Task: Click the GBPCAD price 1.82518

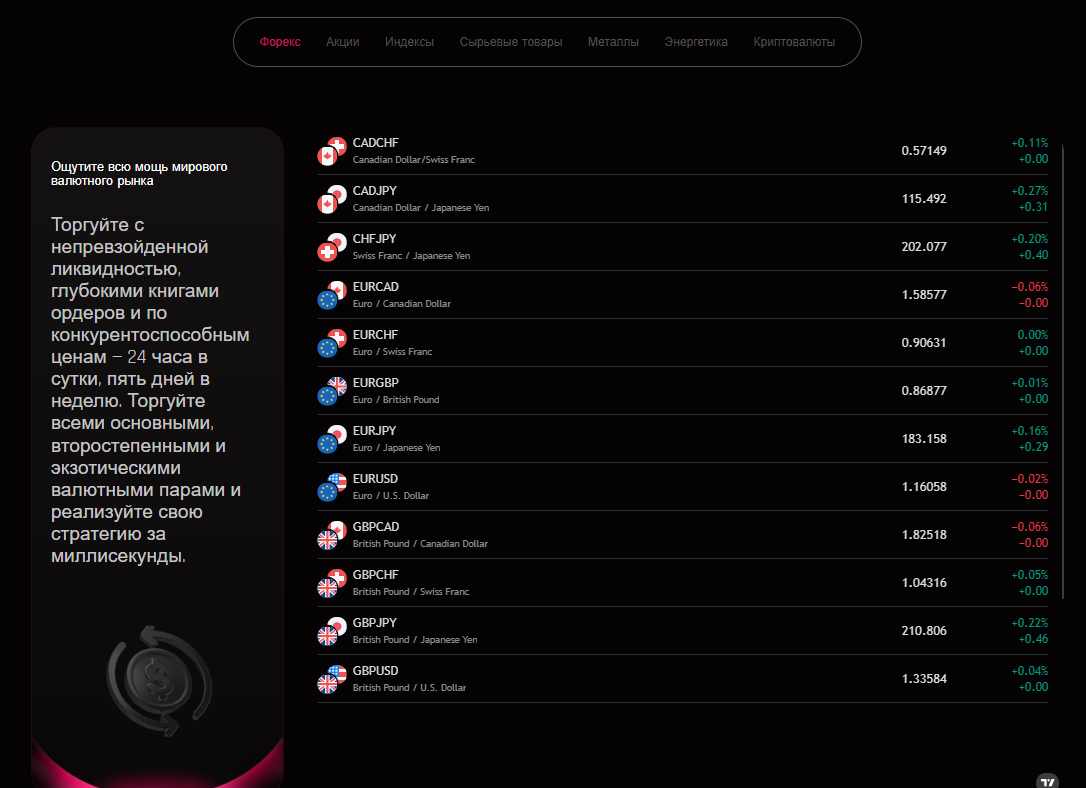Action: pos(924,535)
